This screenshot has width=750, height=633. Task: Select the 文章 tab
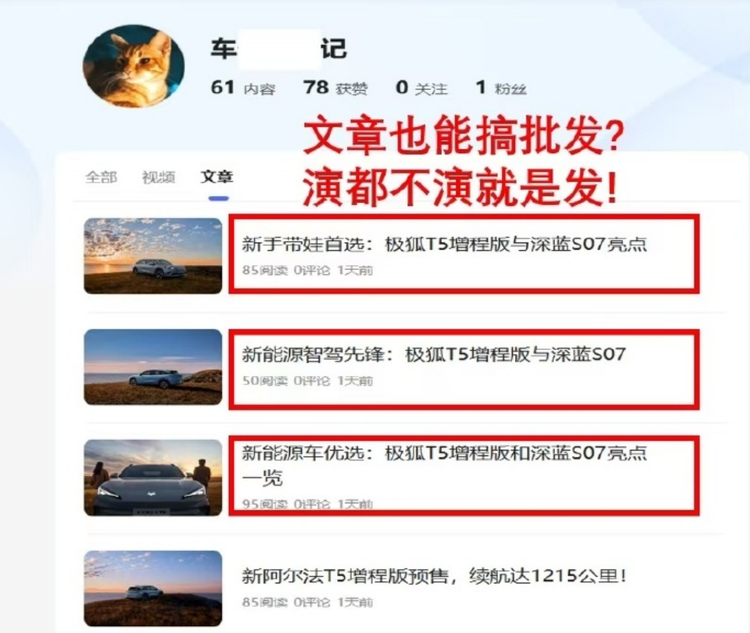pos(217,177)
